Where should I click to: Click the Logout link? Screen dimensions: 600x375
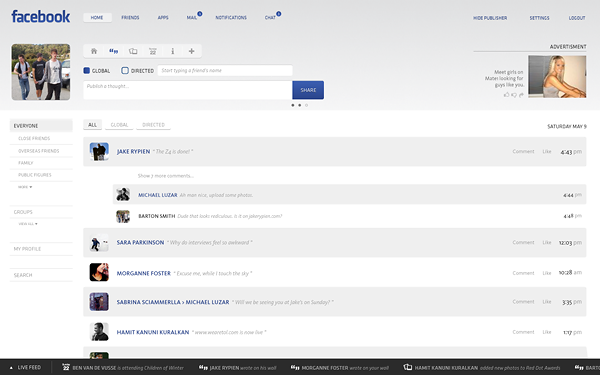(577, 18)
